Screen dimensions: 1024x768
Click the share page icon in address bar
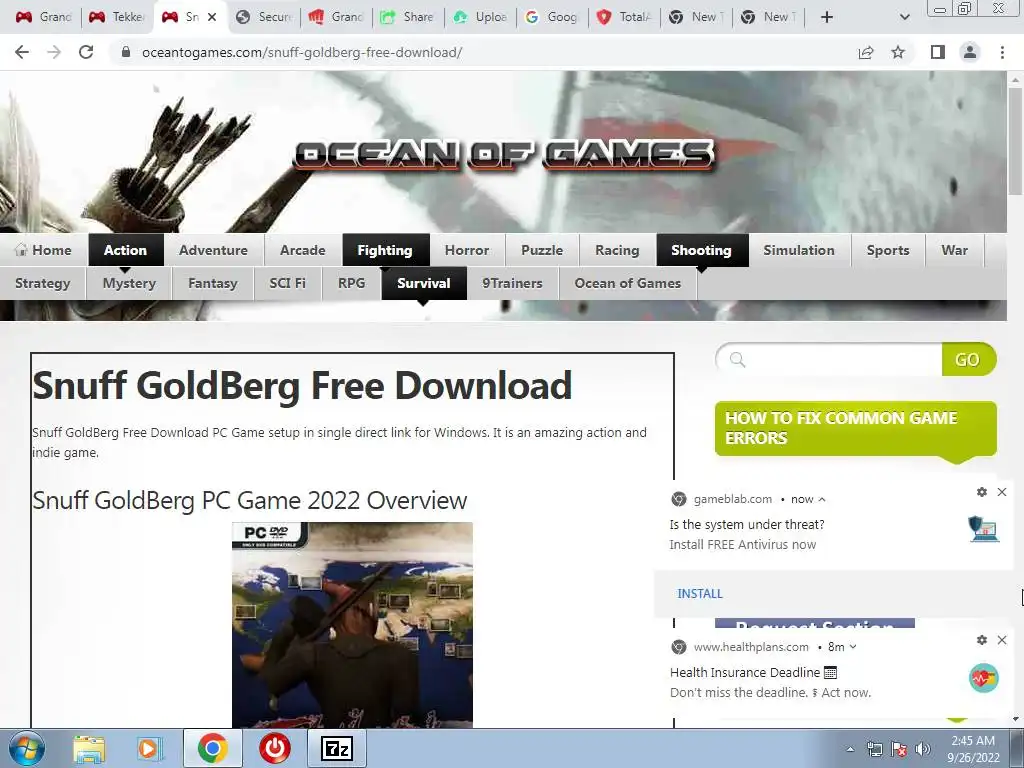866,52
